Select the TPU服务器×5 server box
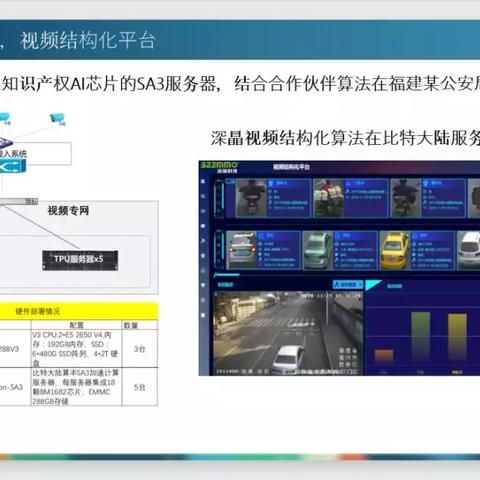 point(80,260)
